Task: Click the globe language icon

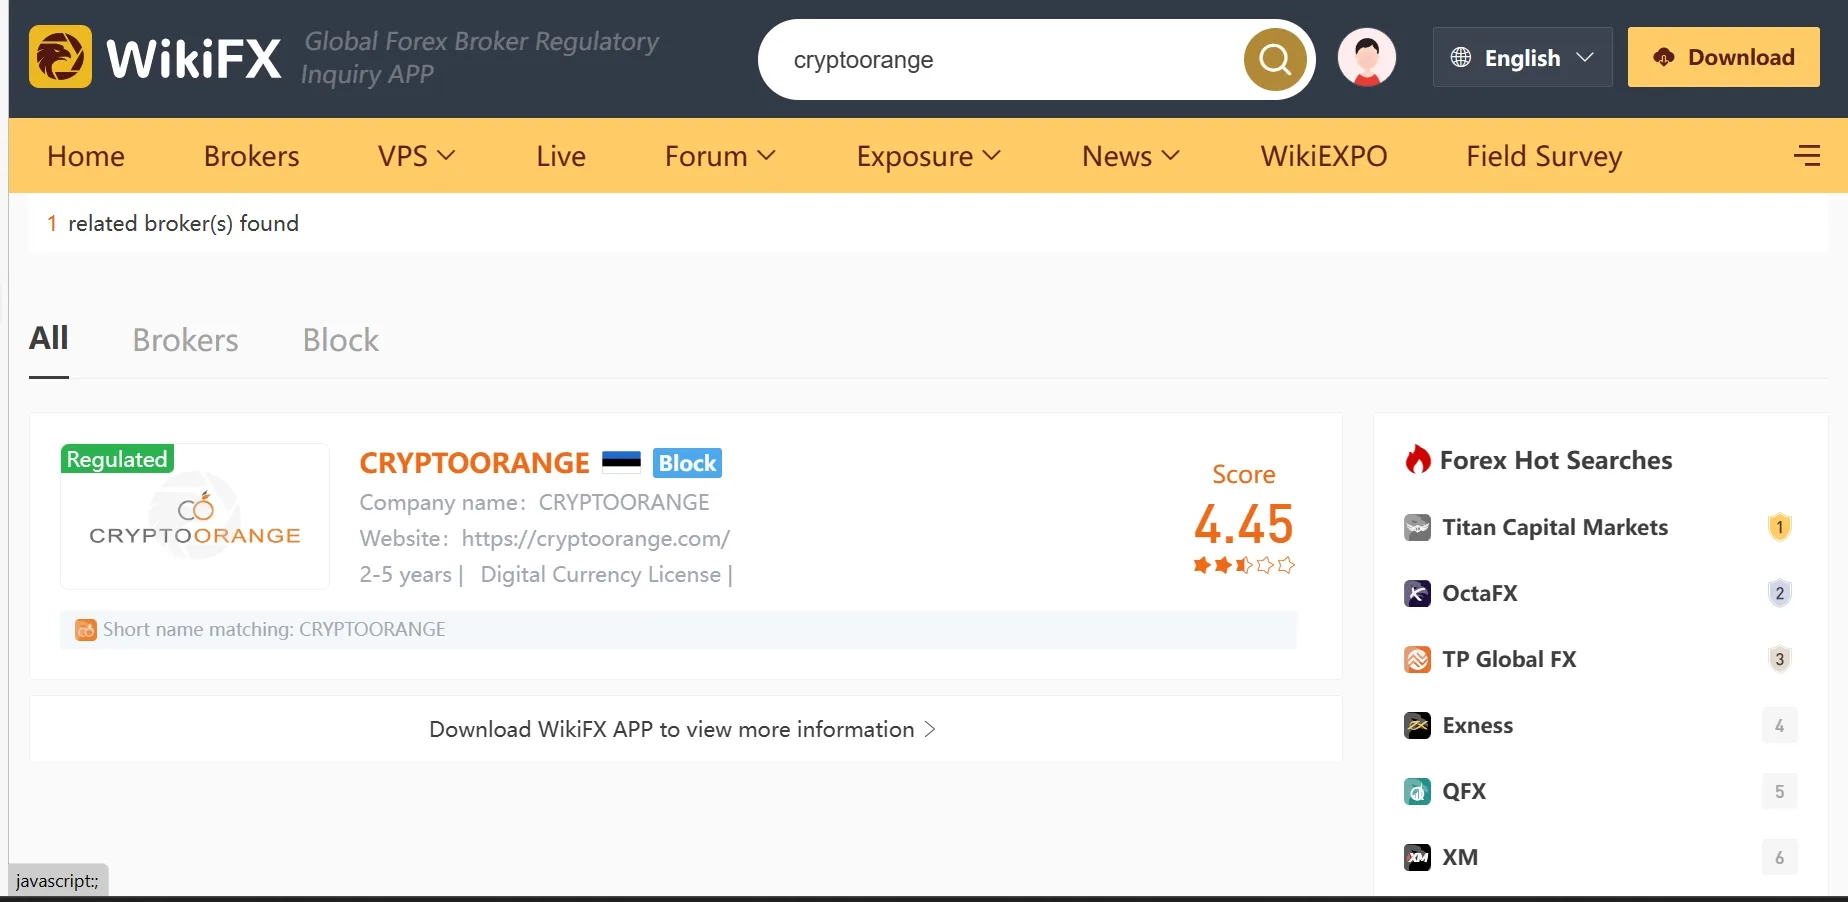Action: pyautogui.click(x=1461, y=57)
